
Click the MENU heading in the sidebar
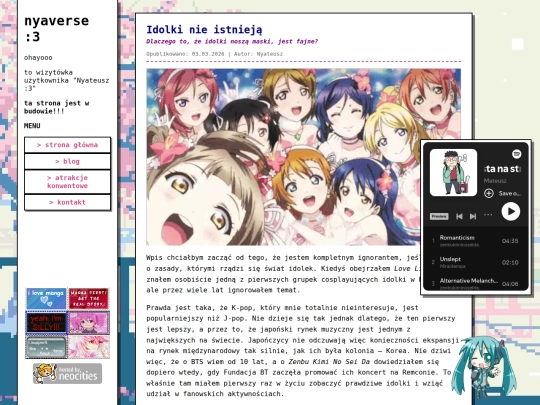32,126
